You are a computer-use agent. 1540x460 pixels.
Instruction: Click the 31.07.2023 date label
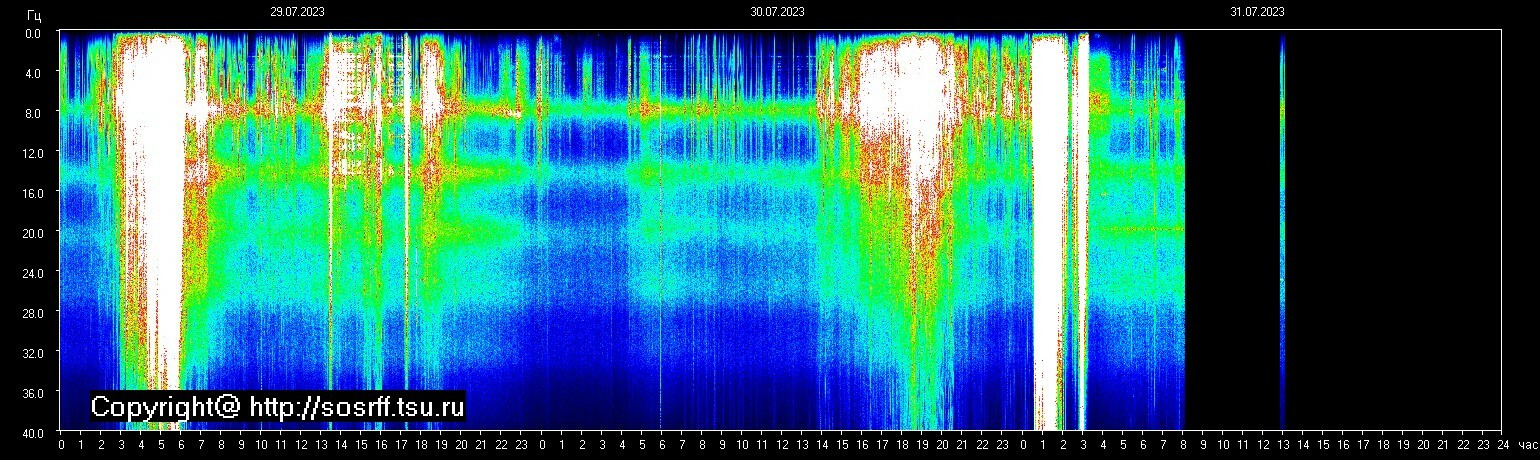point(1257,12)
